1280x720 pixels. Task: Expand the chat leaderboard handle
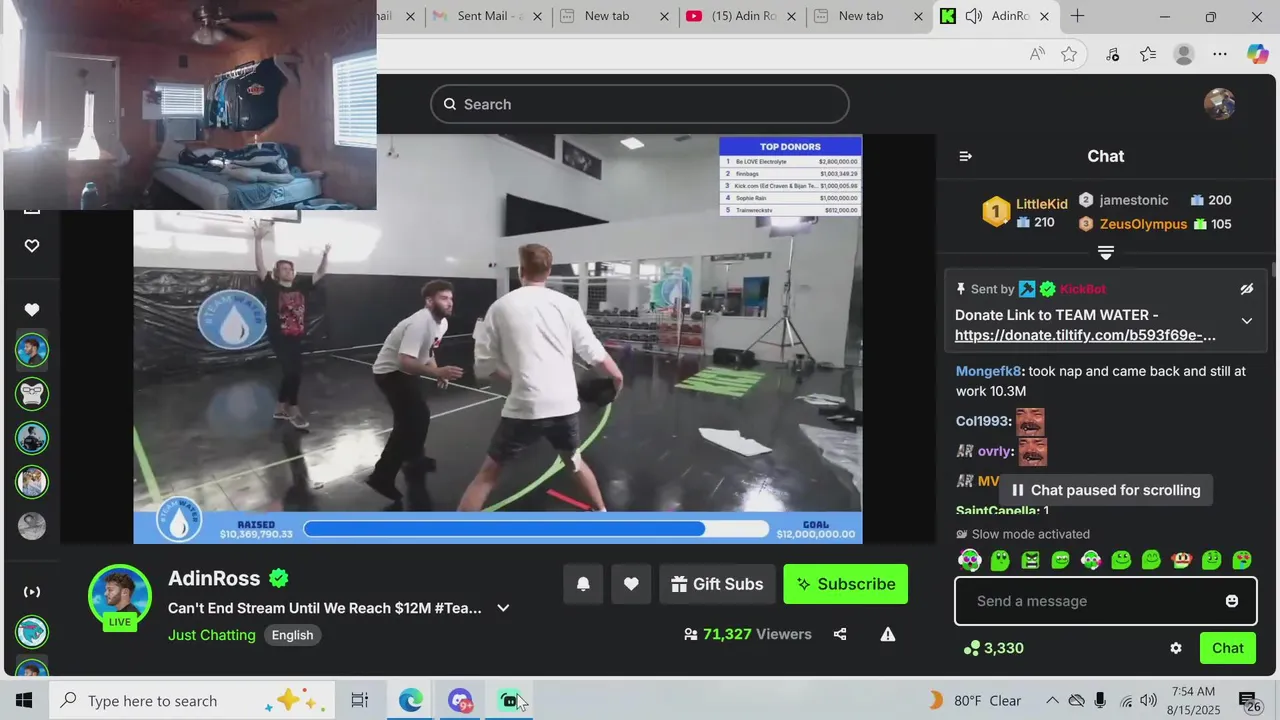pos(1105,251)
